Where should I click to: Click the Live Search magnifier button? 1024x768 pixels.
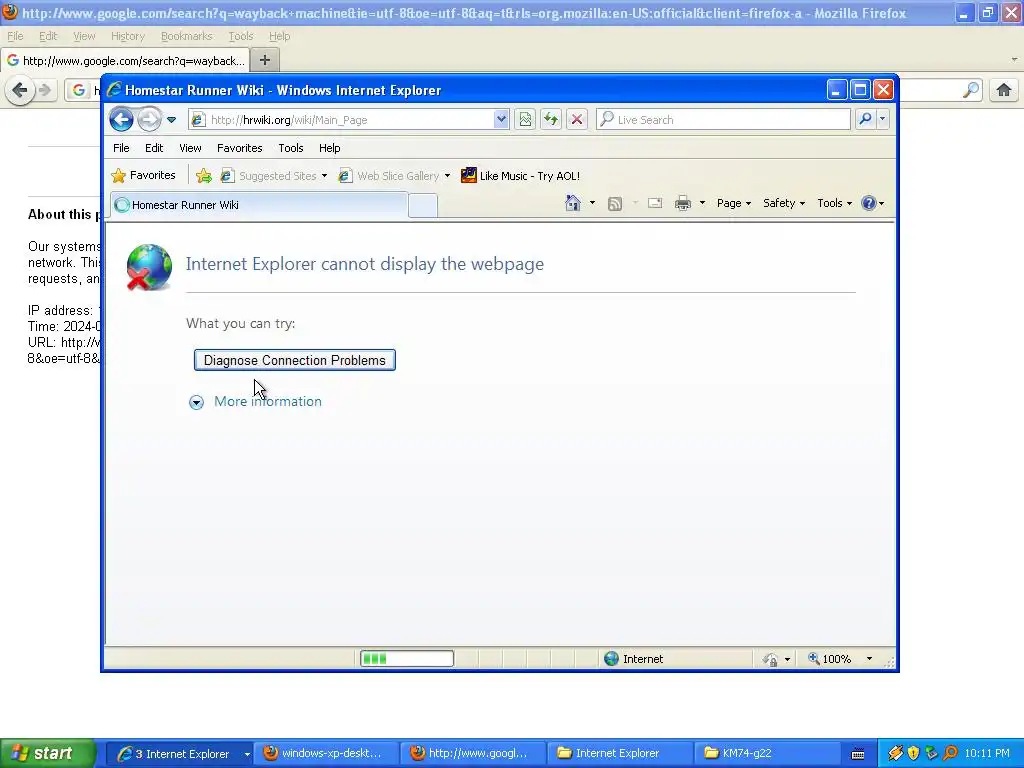click(865, 119)
